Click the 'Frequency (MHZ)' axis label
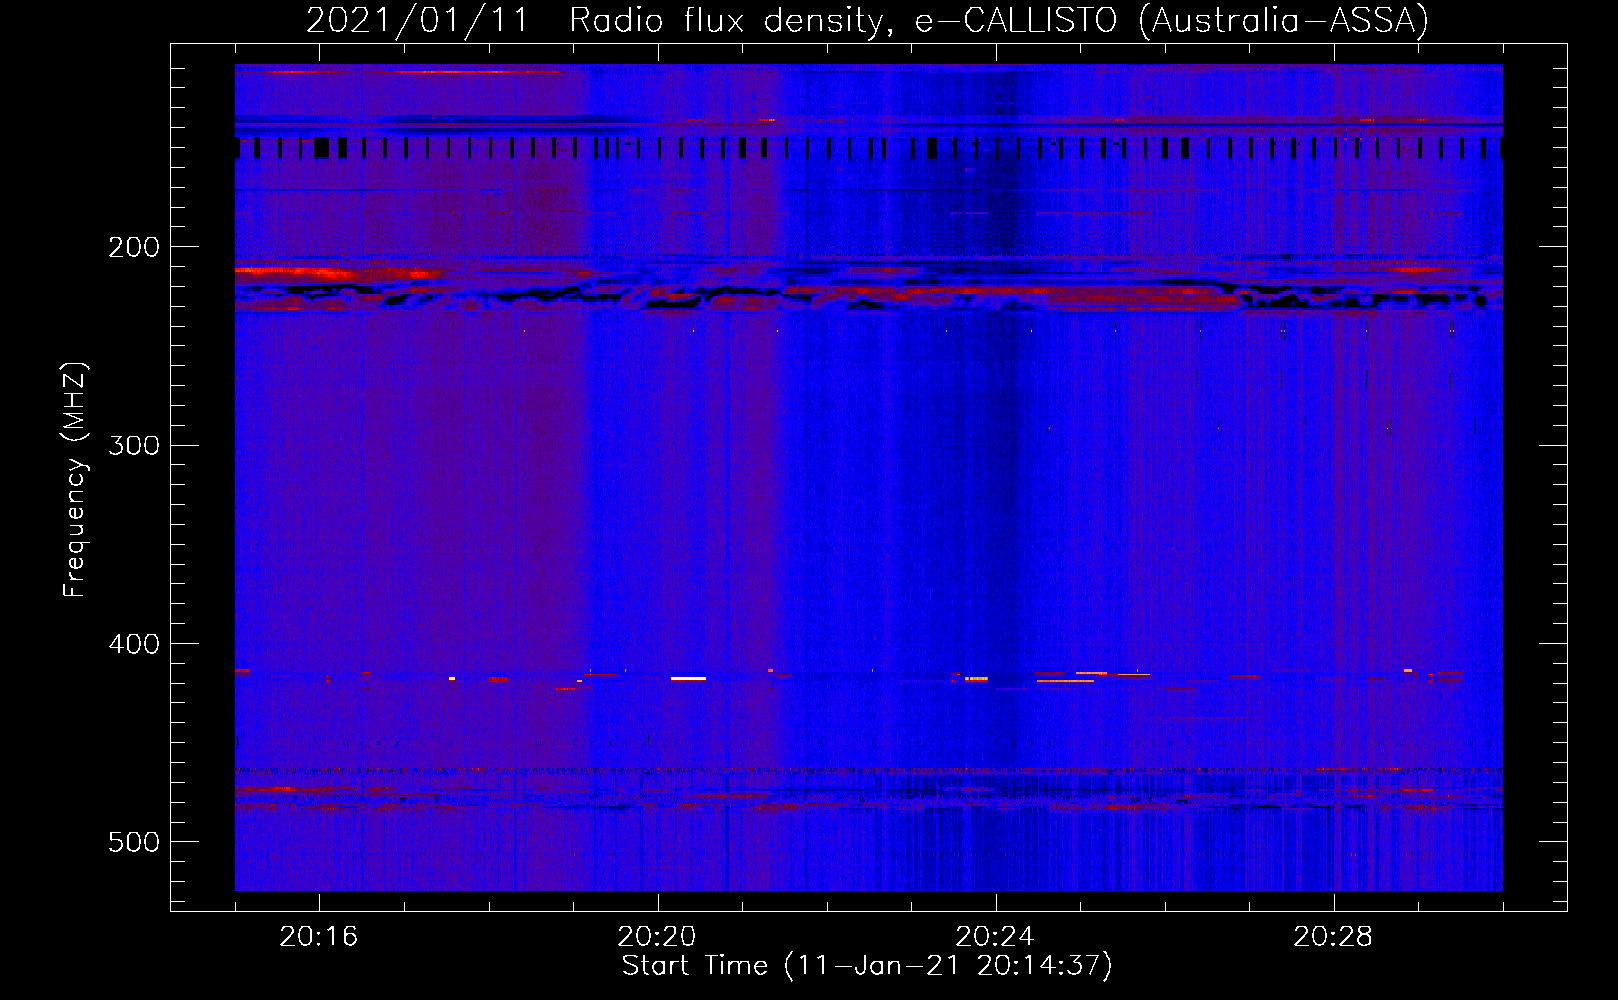 [75, 480]
